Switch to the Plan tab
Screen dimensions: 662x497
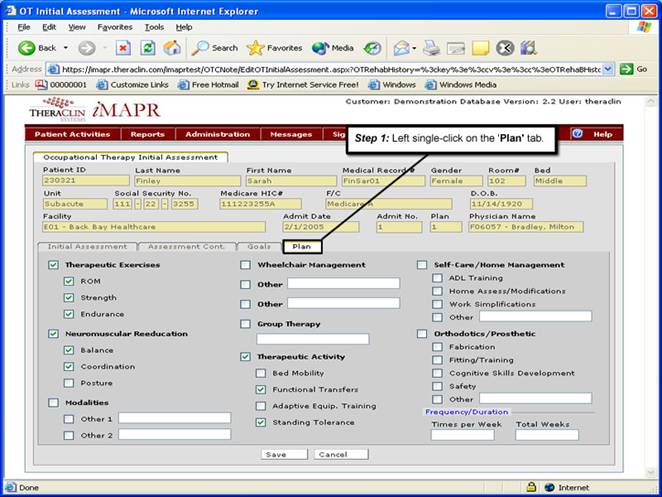[x=301, y=246]
